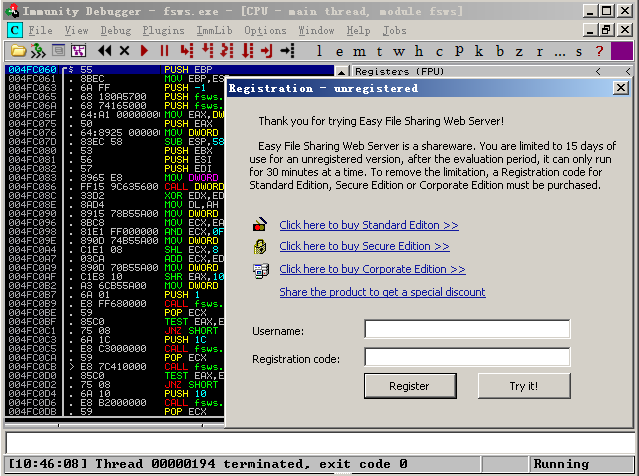Viewport: 639px width, 476px height.
Task: Pause execution with the pause icon
Action: point(164,51)
